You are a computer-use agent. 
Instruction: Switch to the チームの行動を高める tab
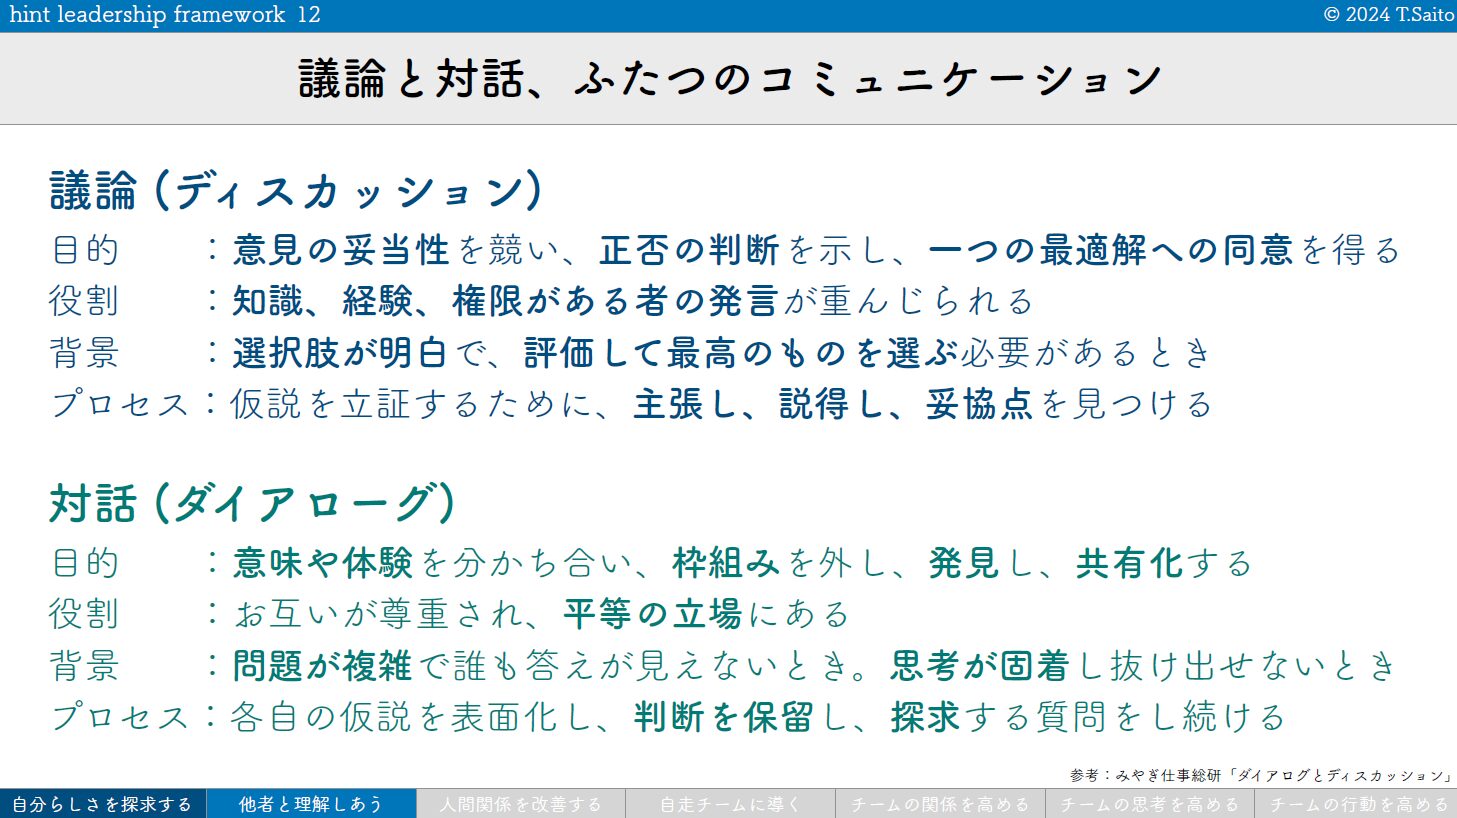(x=1356, y=804)
